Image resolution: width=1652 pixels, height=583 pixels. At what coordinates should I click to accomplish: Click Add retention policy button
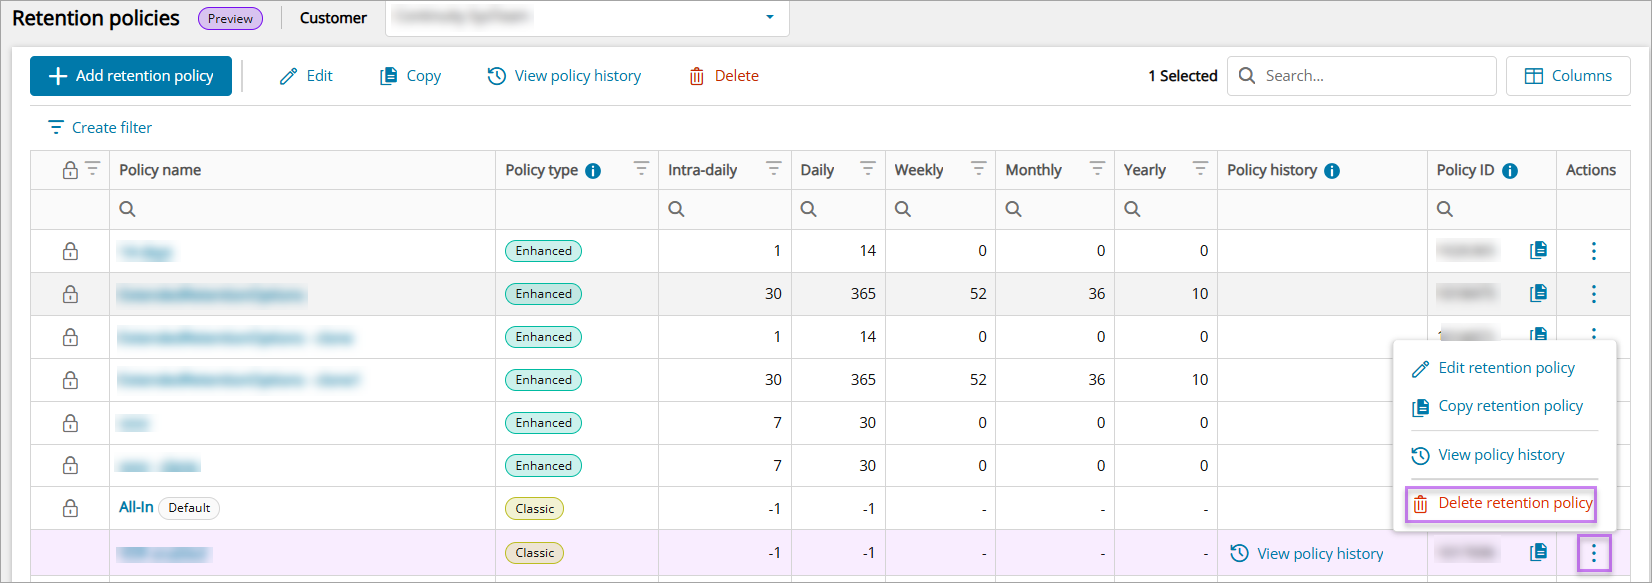tap(131, 76)
